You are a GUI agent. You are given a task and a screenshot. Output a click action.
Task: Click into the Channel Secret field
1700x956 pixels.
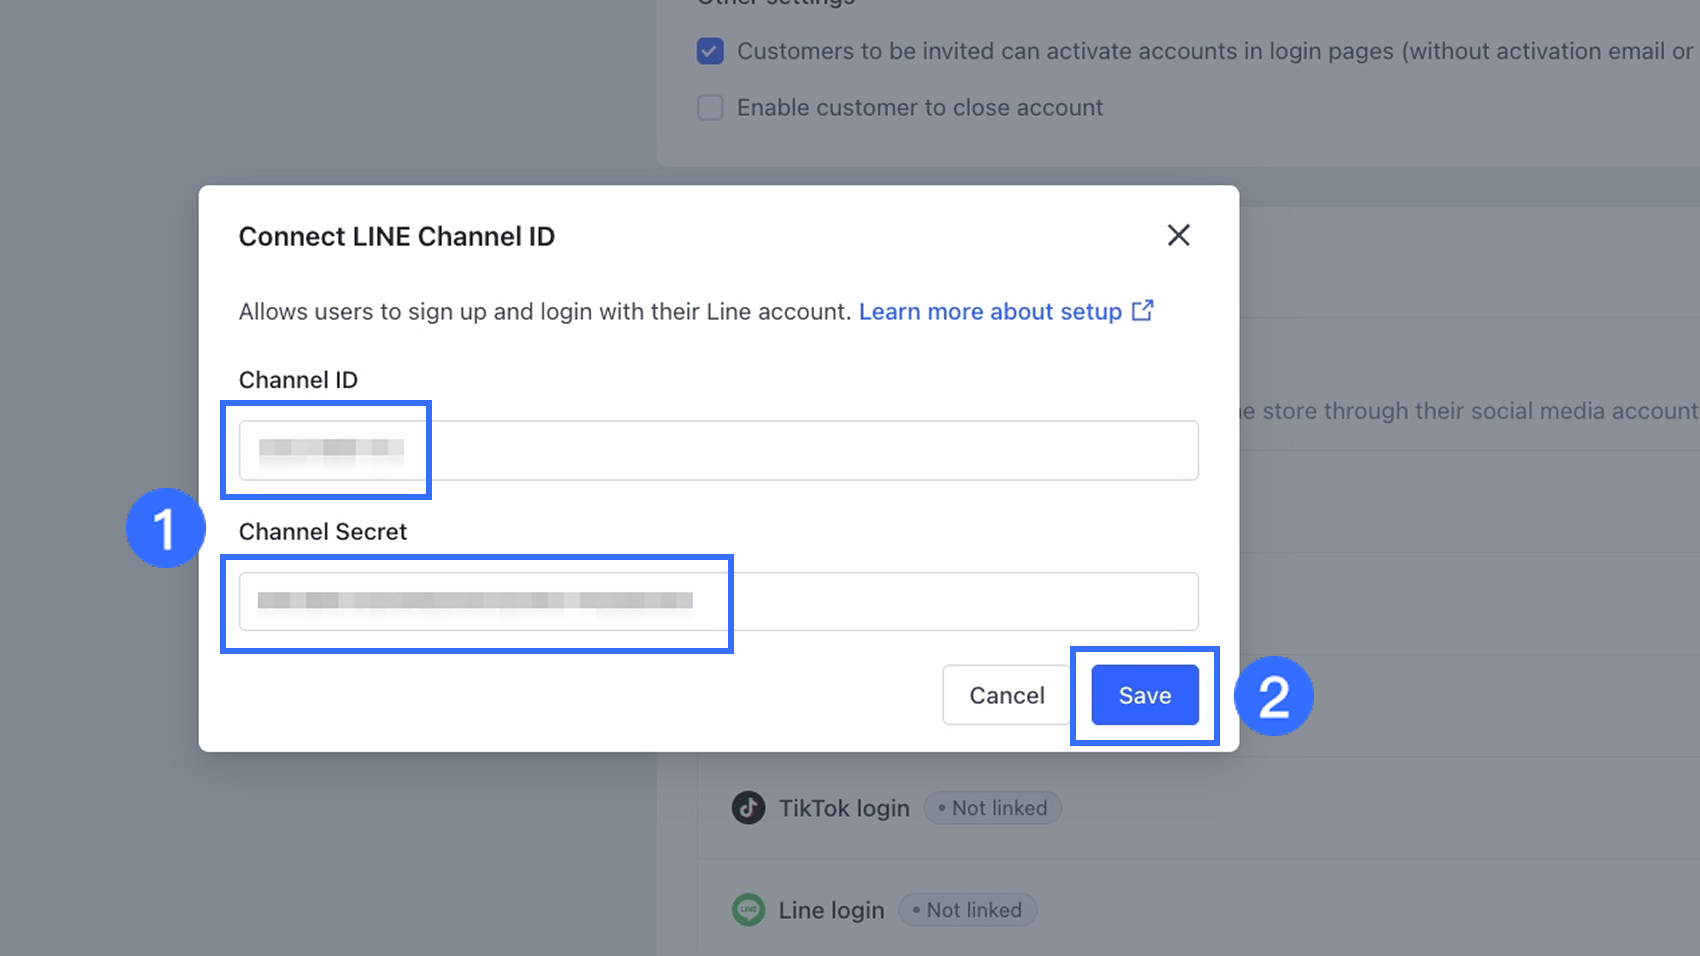pyautogui.click(x=717, y=601)
